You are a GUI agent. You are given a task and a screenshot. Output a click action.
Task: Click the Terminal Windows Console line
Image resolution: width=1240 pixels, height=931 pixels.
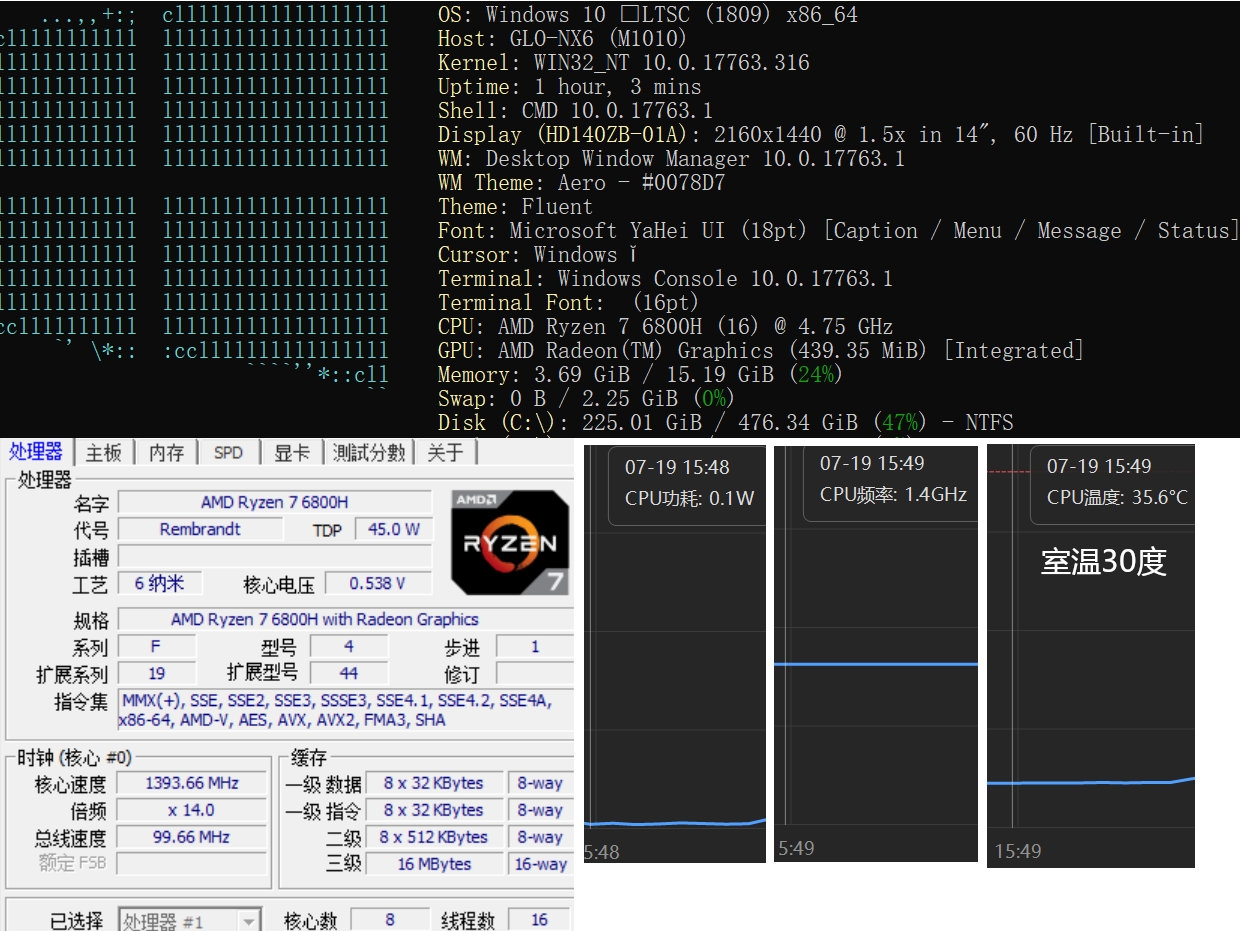tap(665, 279)
